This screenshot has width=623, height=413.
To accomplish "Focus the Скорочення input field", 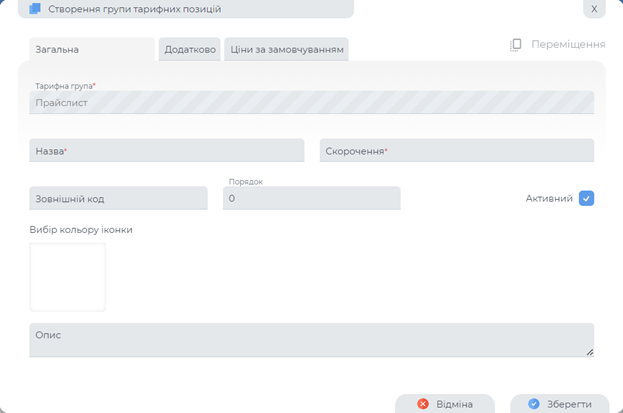I will 456,151.
